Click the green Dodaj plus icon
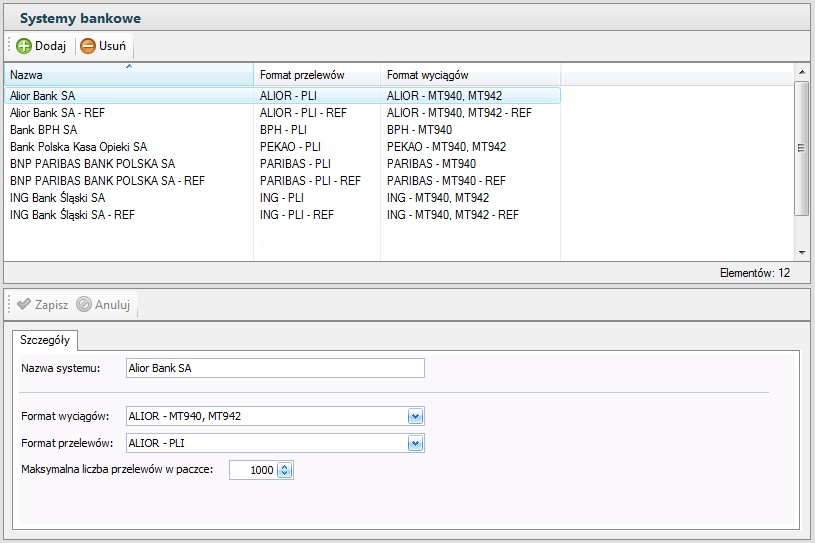 pos(24,46)
